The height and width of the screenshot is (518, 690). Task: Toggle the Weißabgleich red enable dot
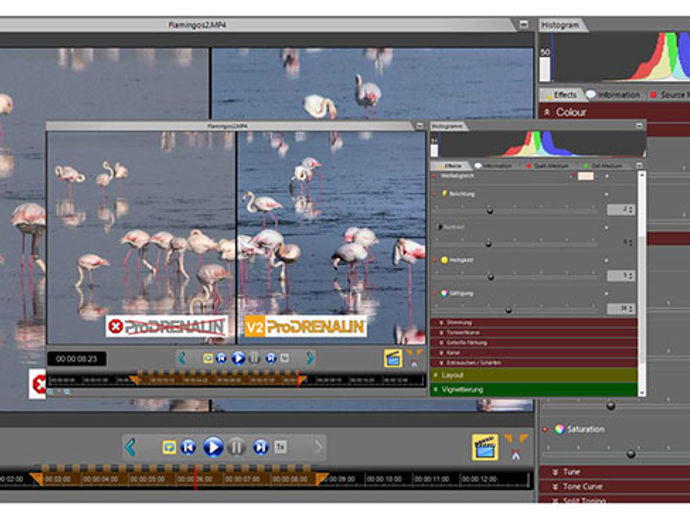coord(434,176)
